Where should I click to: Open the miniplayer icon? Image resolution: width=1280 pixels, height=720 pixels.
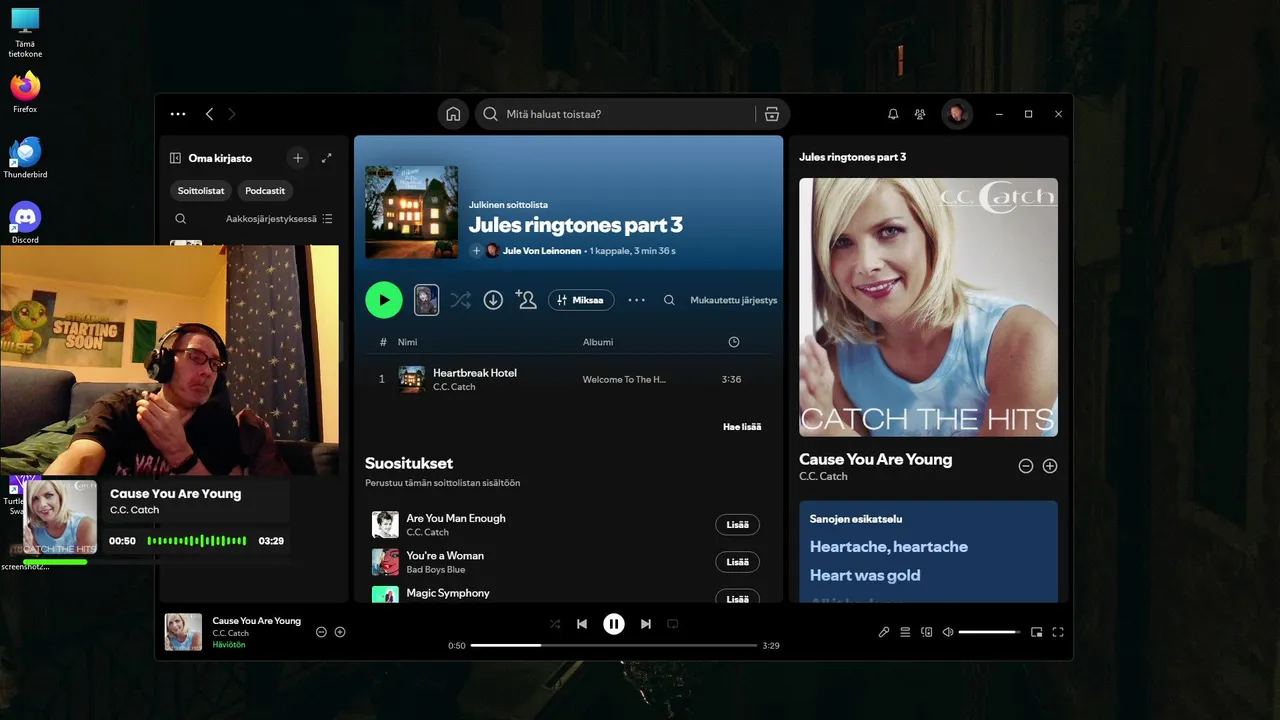click(1036, 632)
